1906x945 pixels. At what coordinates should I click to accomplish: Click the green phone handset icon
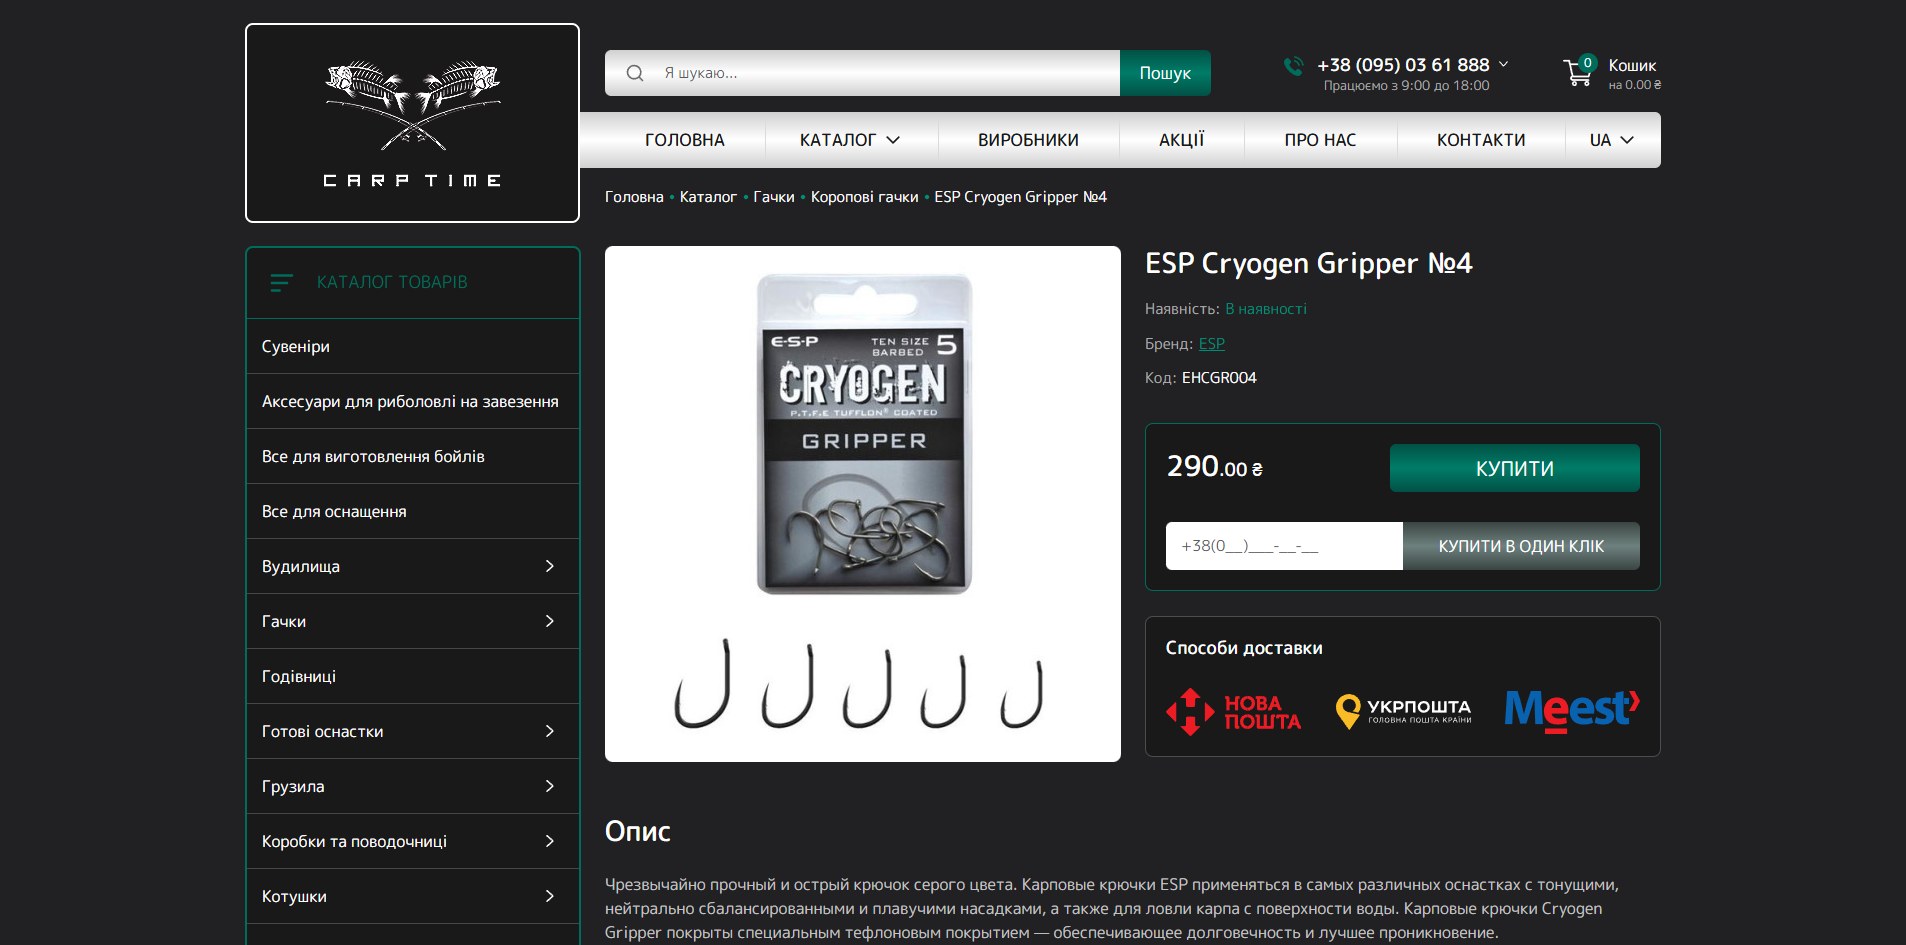click(1293, 66)
